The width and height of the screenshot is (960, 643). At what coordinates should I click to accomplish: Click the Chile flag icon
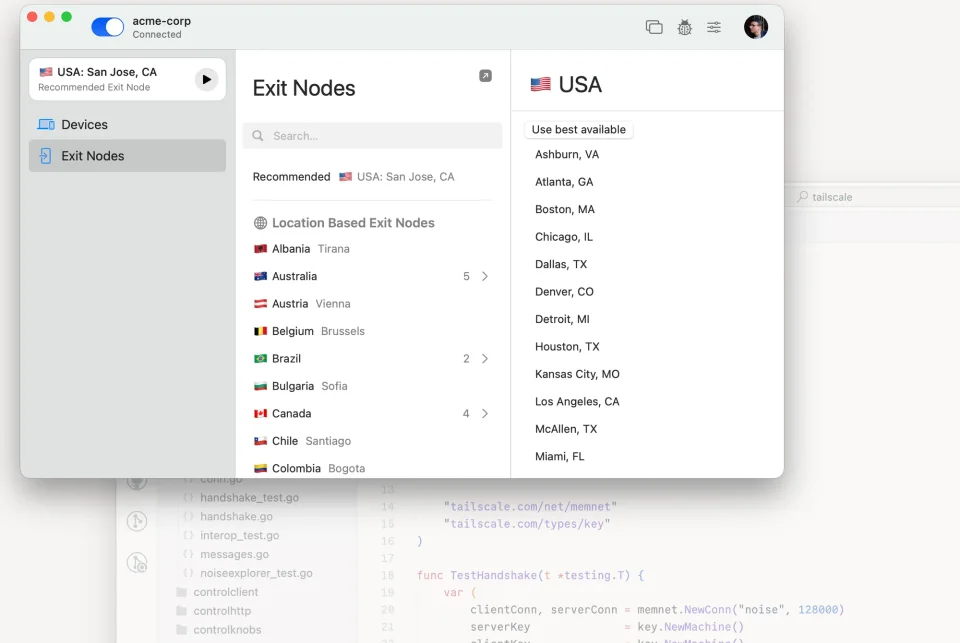(260, 441)
